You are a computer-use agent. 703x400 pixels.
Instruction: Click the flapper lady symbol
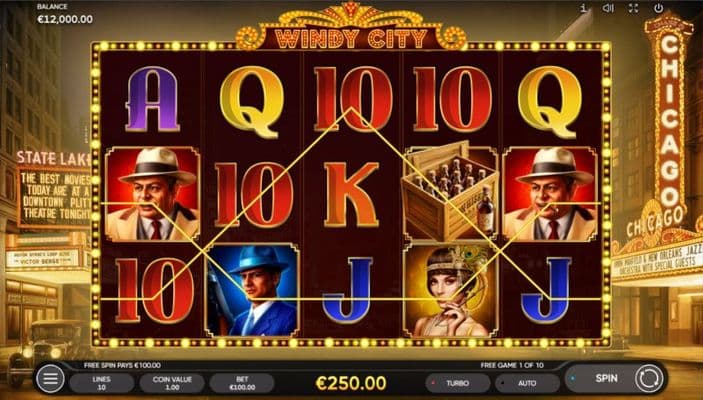click(x=450, y=290)
